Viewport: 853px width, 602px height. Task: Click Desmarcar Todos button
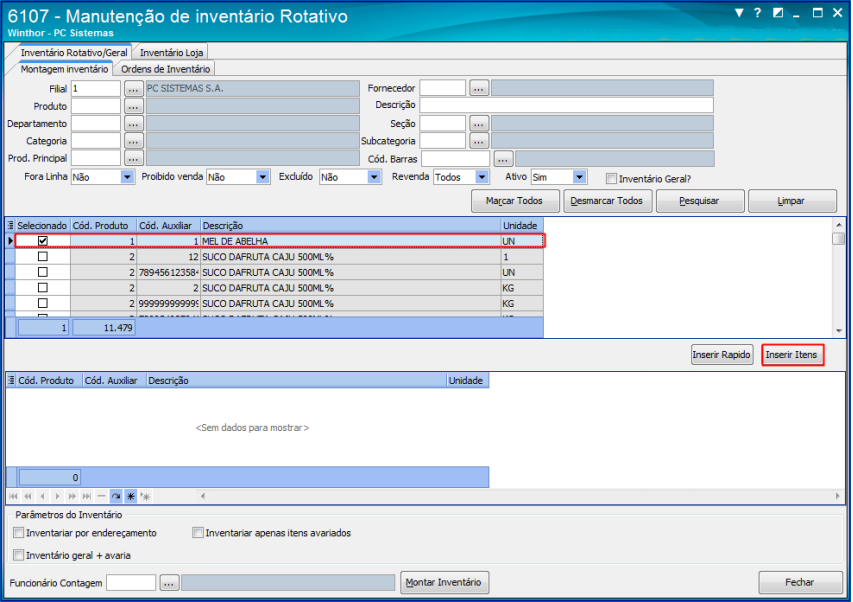point(607,201)
